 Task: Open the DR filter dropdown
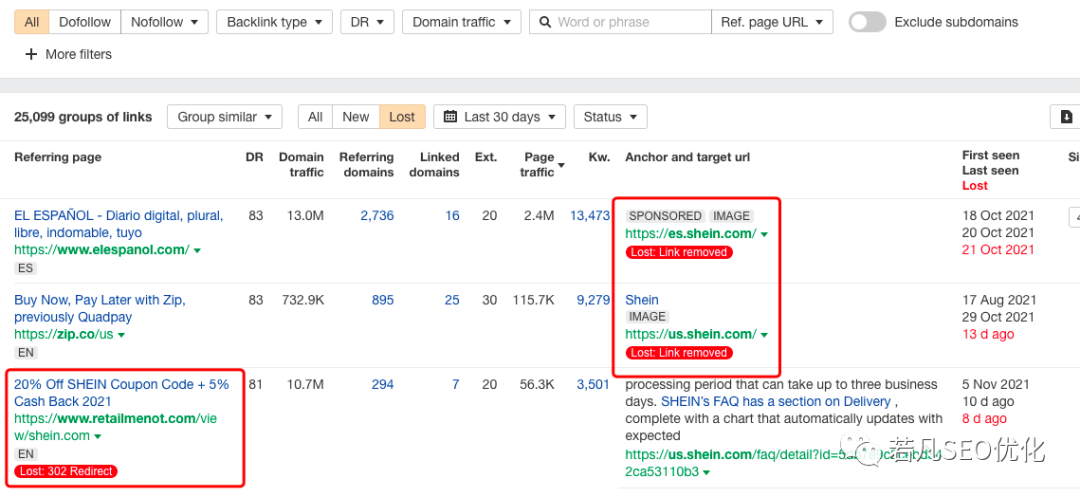pos(367,22)
